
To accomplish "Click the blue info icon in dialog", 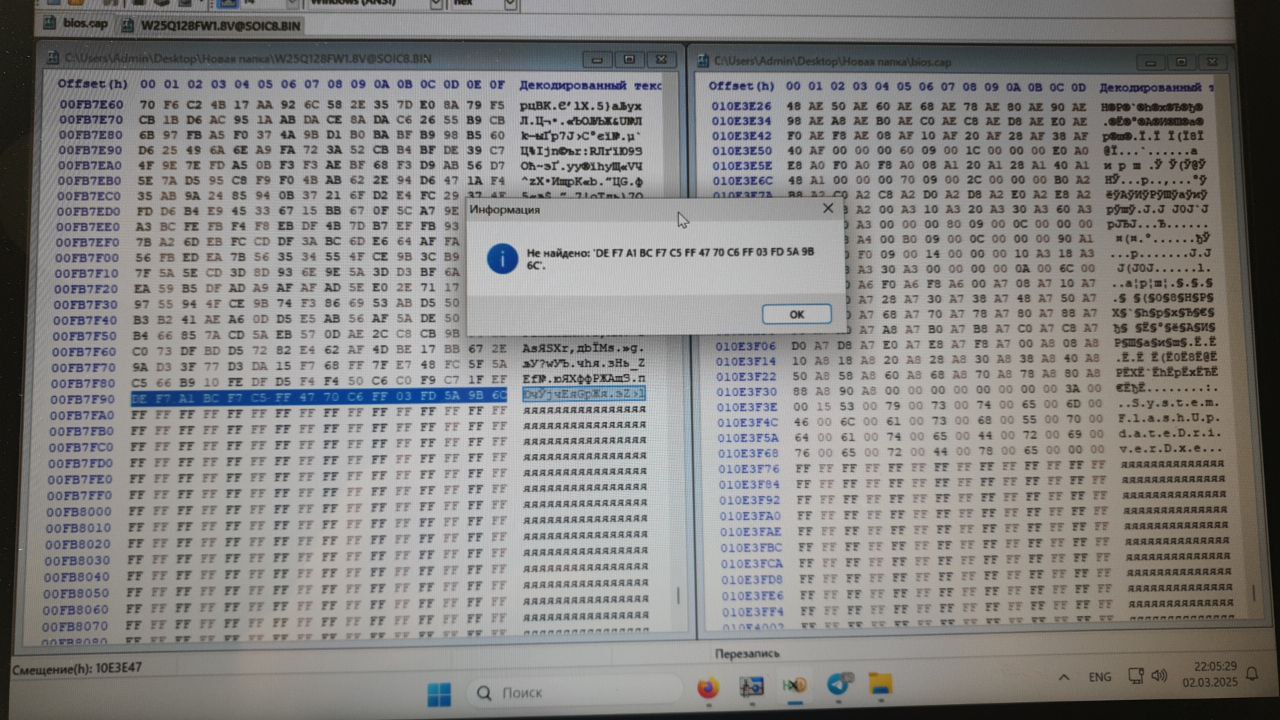I will [x=502, y=259].
